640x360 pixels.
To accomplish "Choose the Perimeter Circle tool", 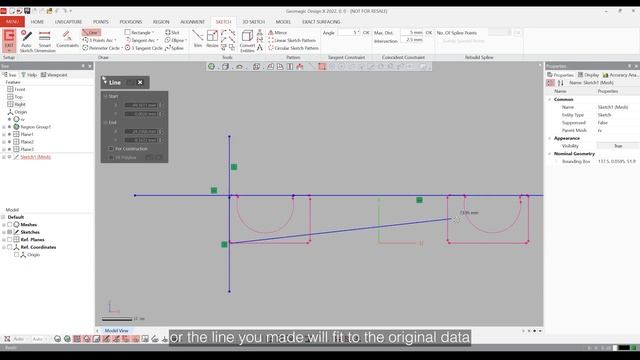I will (x=101, y=48).
